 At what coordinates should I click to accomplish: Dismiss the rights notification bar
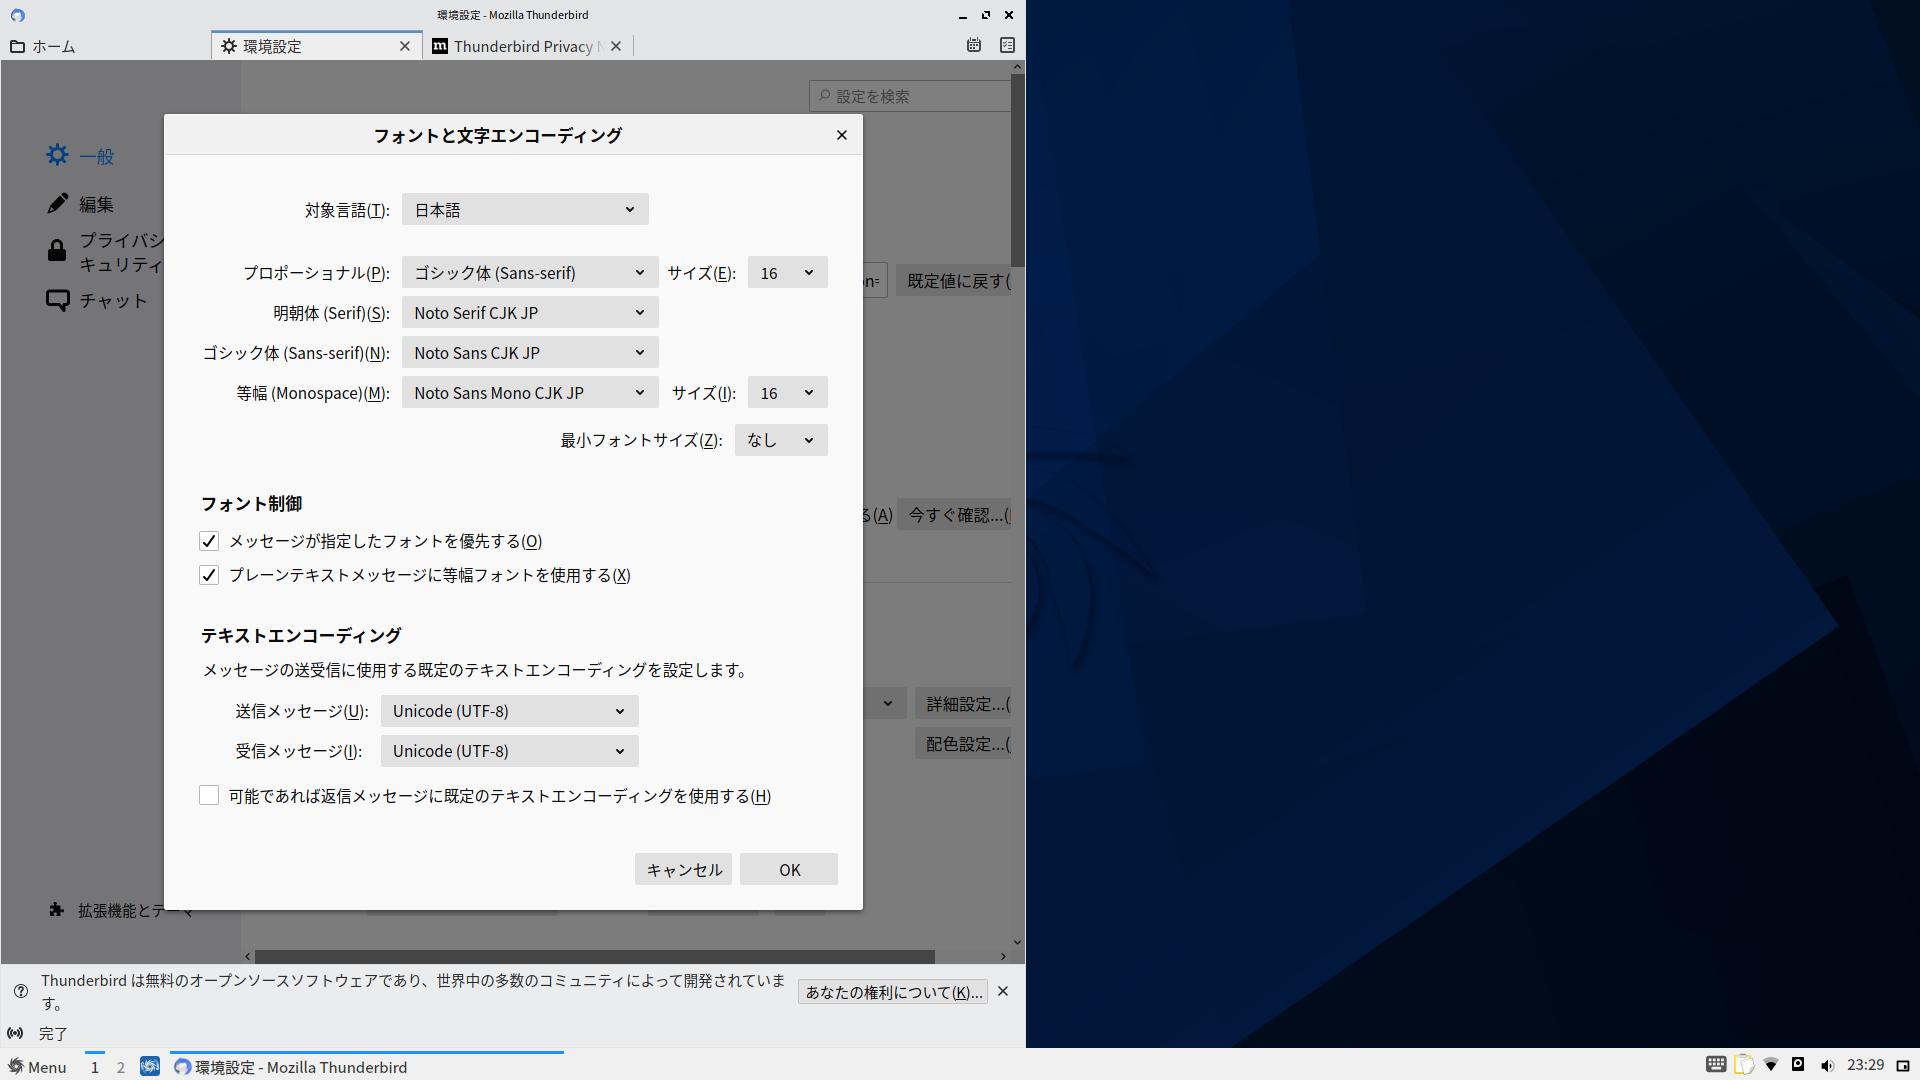[1002, 991]
